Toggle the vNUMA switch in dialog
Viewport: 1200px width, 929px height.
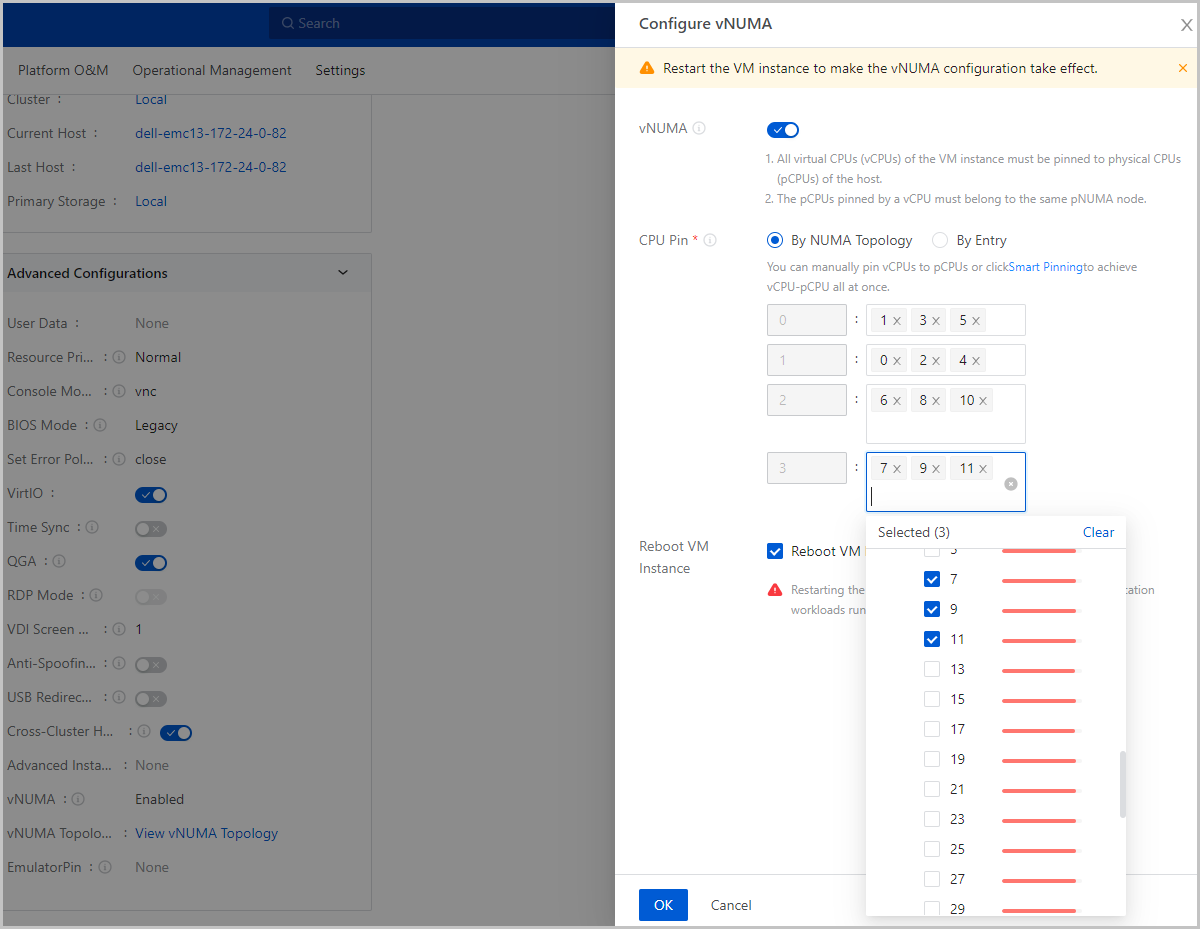[783, 130]
